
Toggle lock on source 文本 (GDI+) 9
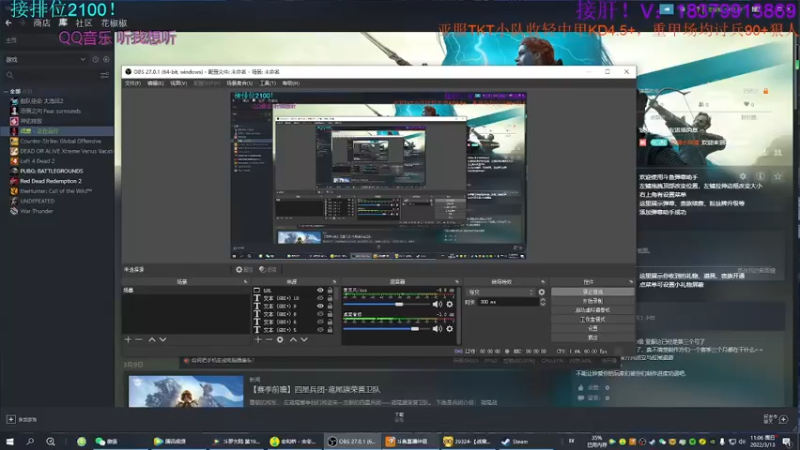click(x=330, y=306)
